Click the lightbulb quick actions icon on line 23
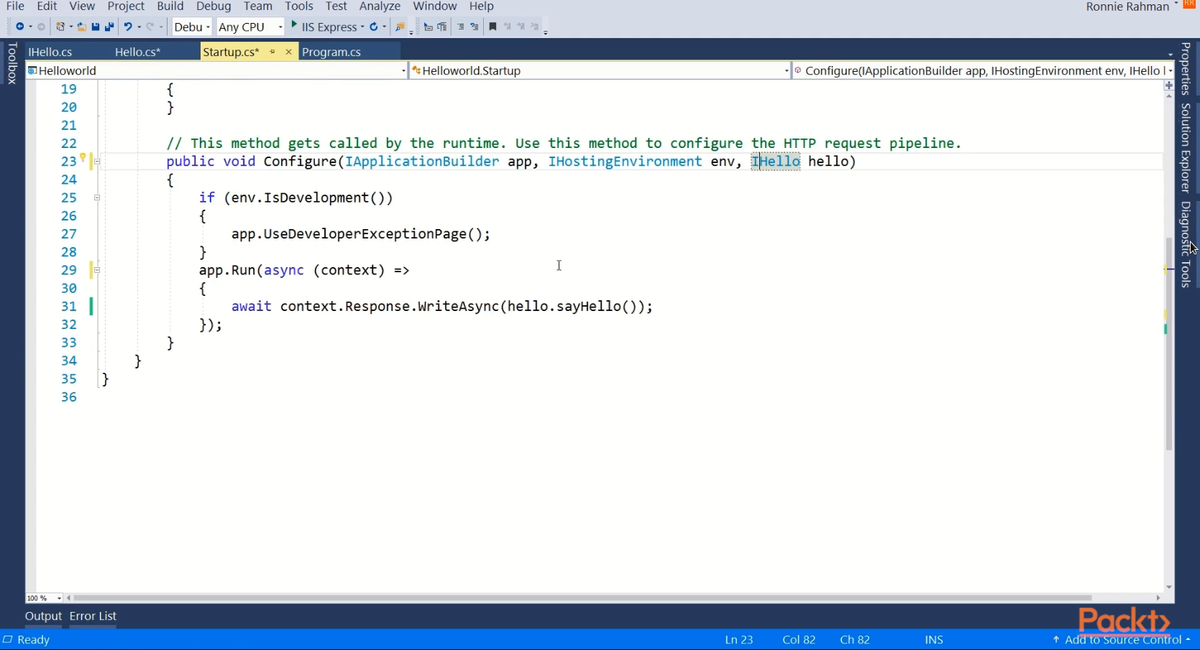The width and height of the screenshot is (1200, 650). pos(84,159)
